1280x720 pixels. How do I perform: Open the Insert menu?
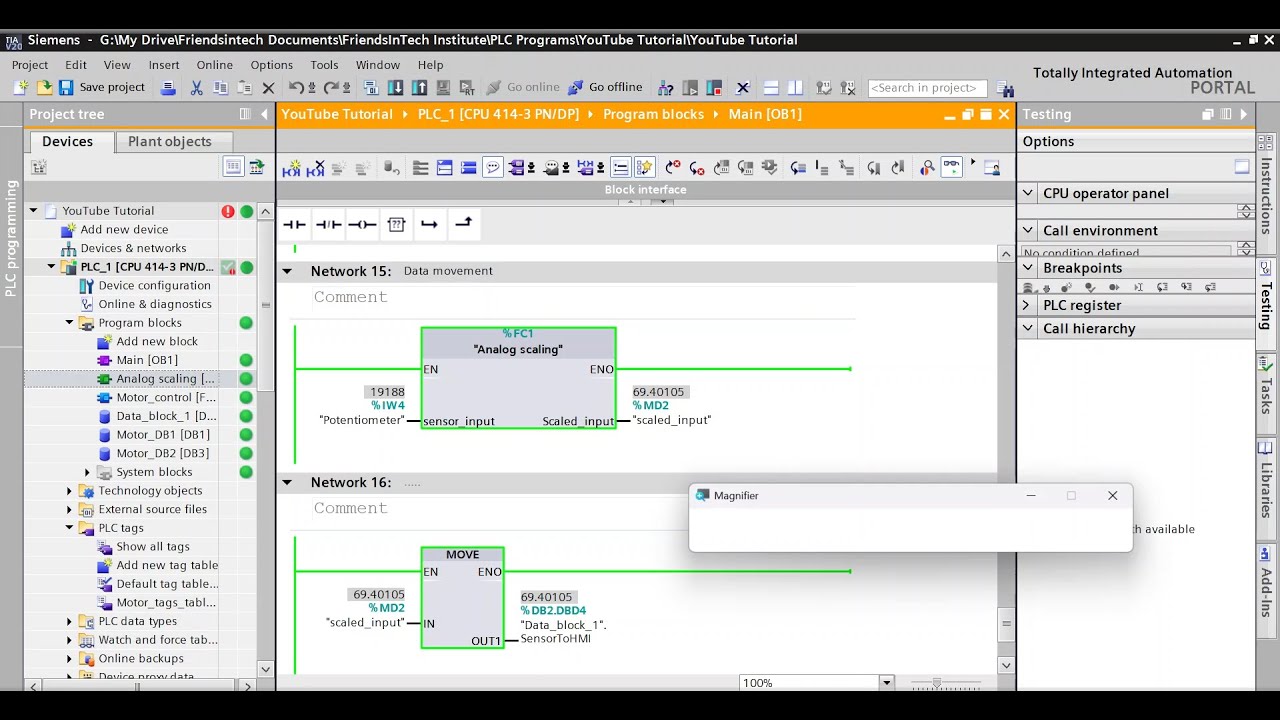tap(164, 65)
